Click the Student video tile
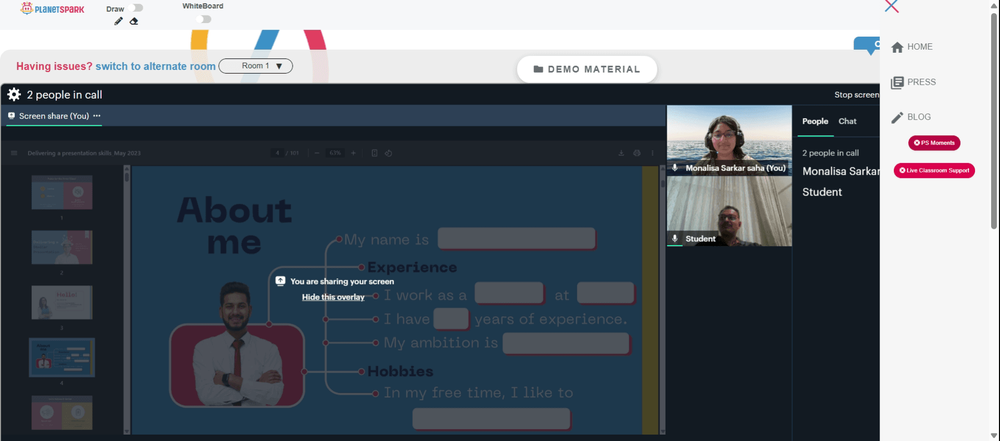Image resolution: width=1000 pixels, height=441 pixels. (x=729, y=211)
